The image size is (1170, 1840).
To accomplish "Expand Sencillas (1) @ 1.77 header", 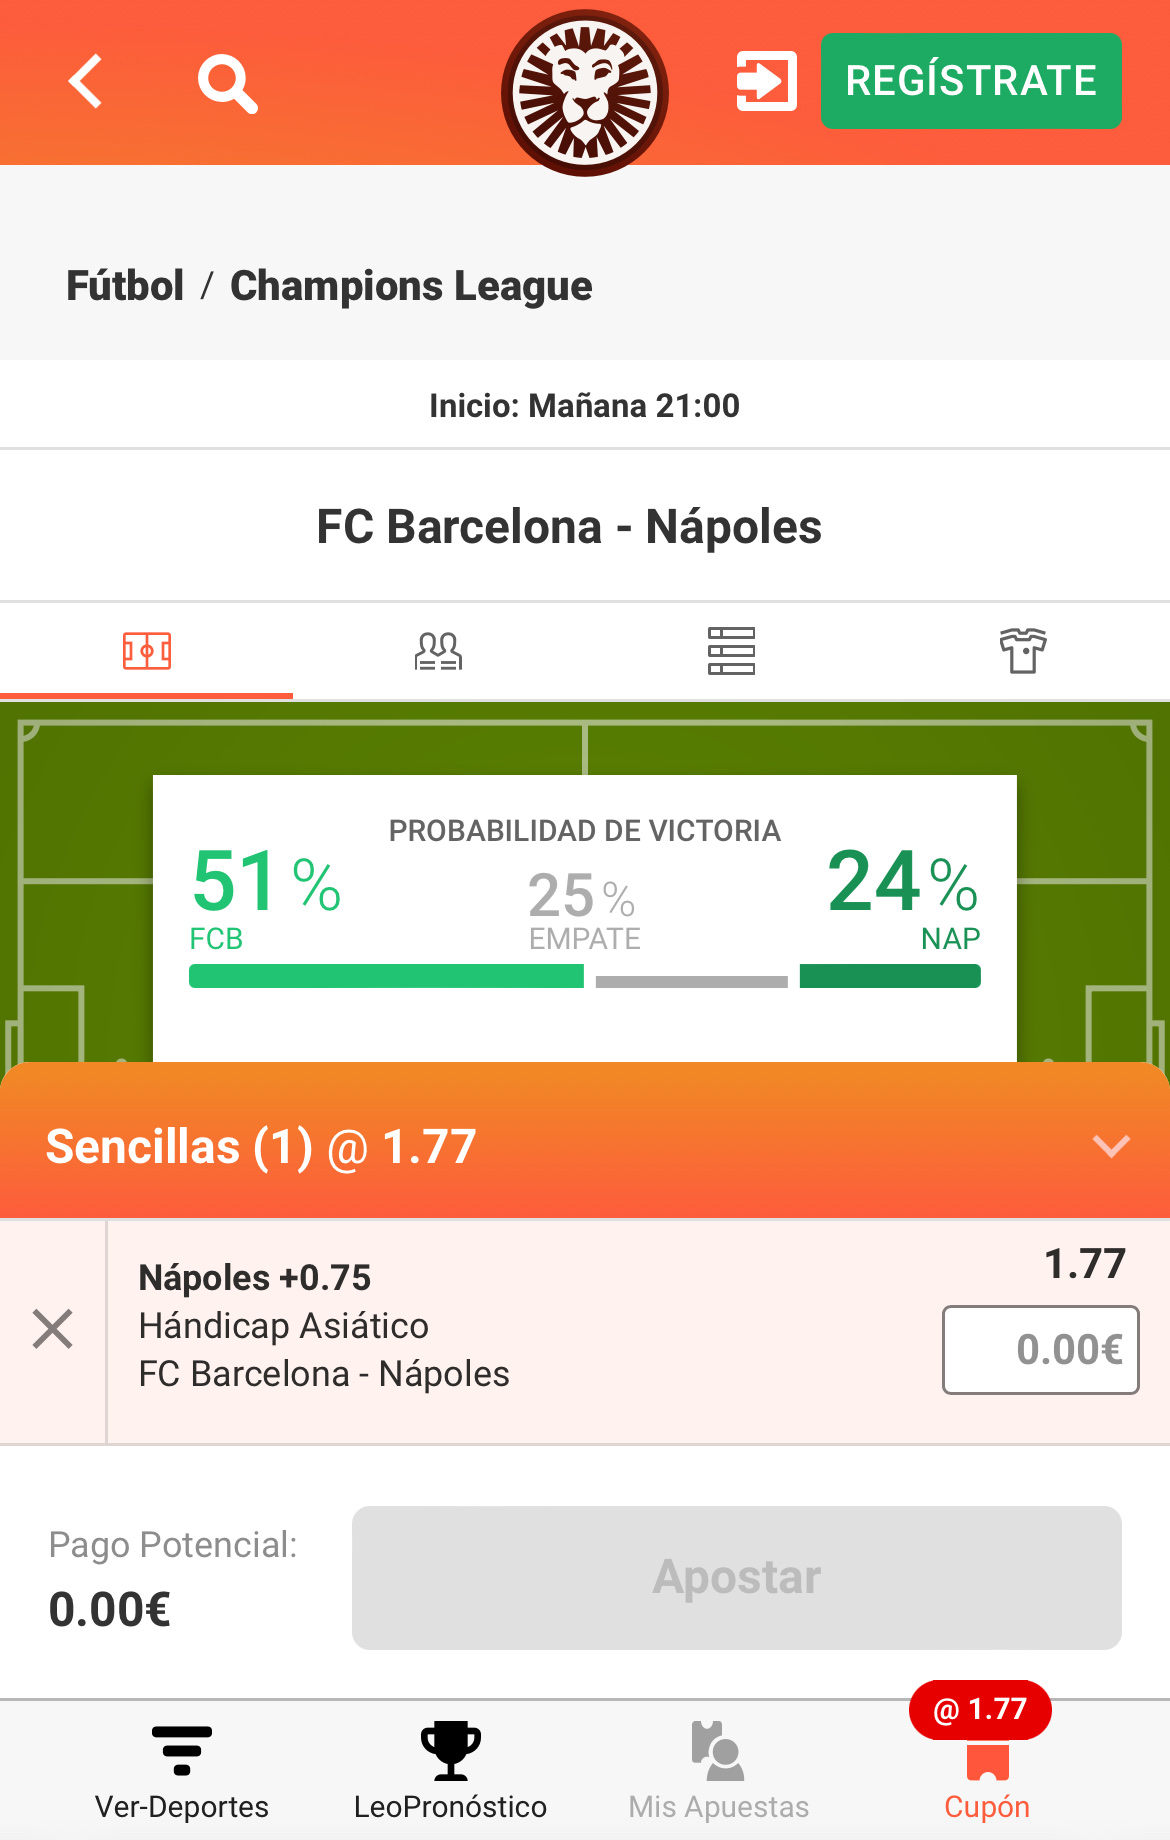I will (261, 1147).
